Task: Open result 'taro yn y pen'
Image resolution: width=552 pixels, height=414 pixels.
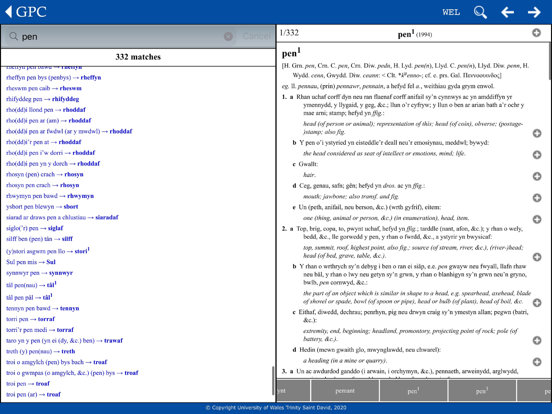Action: (x=64, y=340)
